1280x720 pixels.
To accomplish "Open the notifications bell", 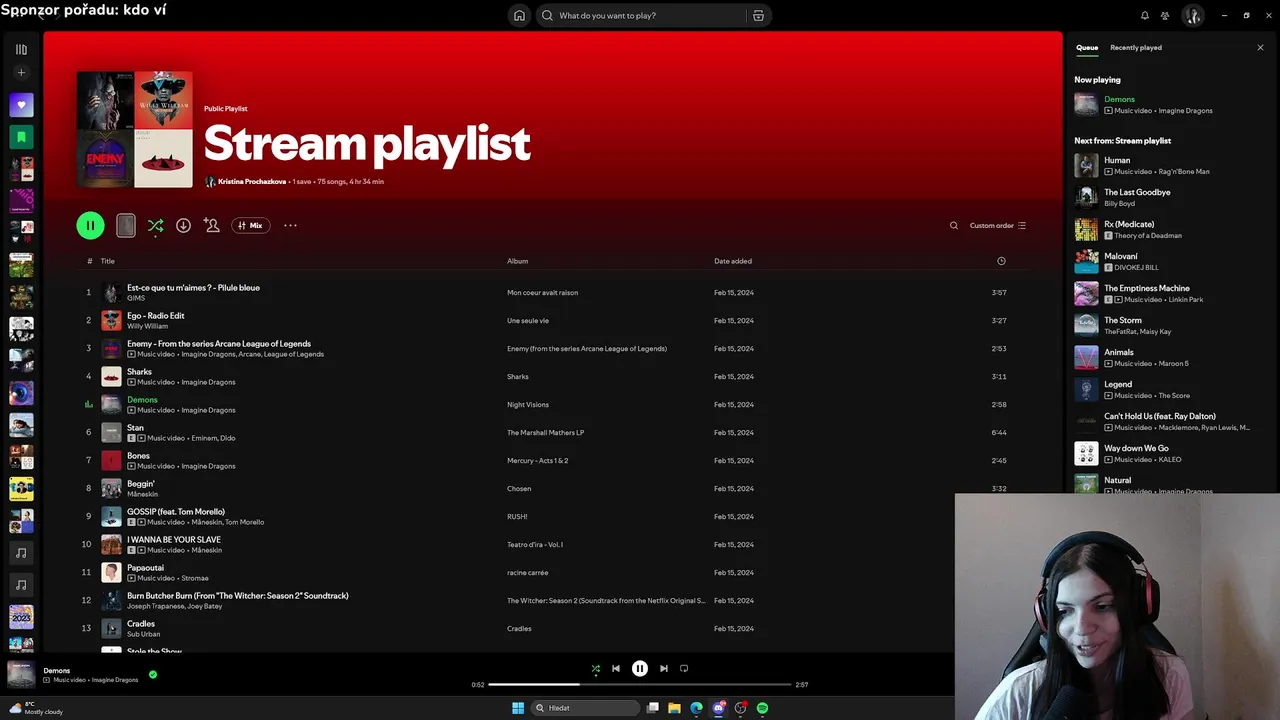I will [x=1145, y=15].
